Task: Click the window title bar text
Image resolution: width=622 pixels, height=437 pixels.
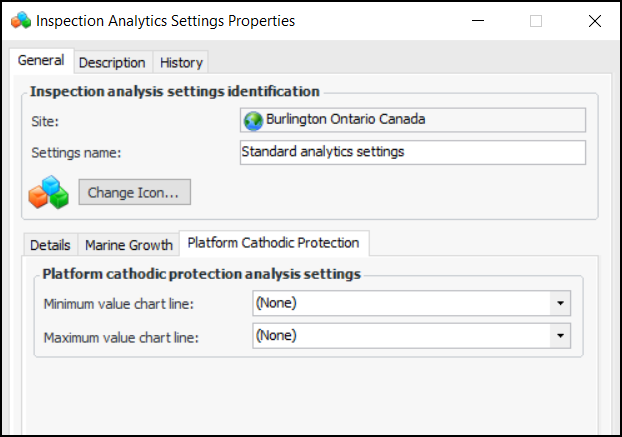Action: coord(165,20)
